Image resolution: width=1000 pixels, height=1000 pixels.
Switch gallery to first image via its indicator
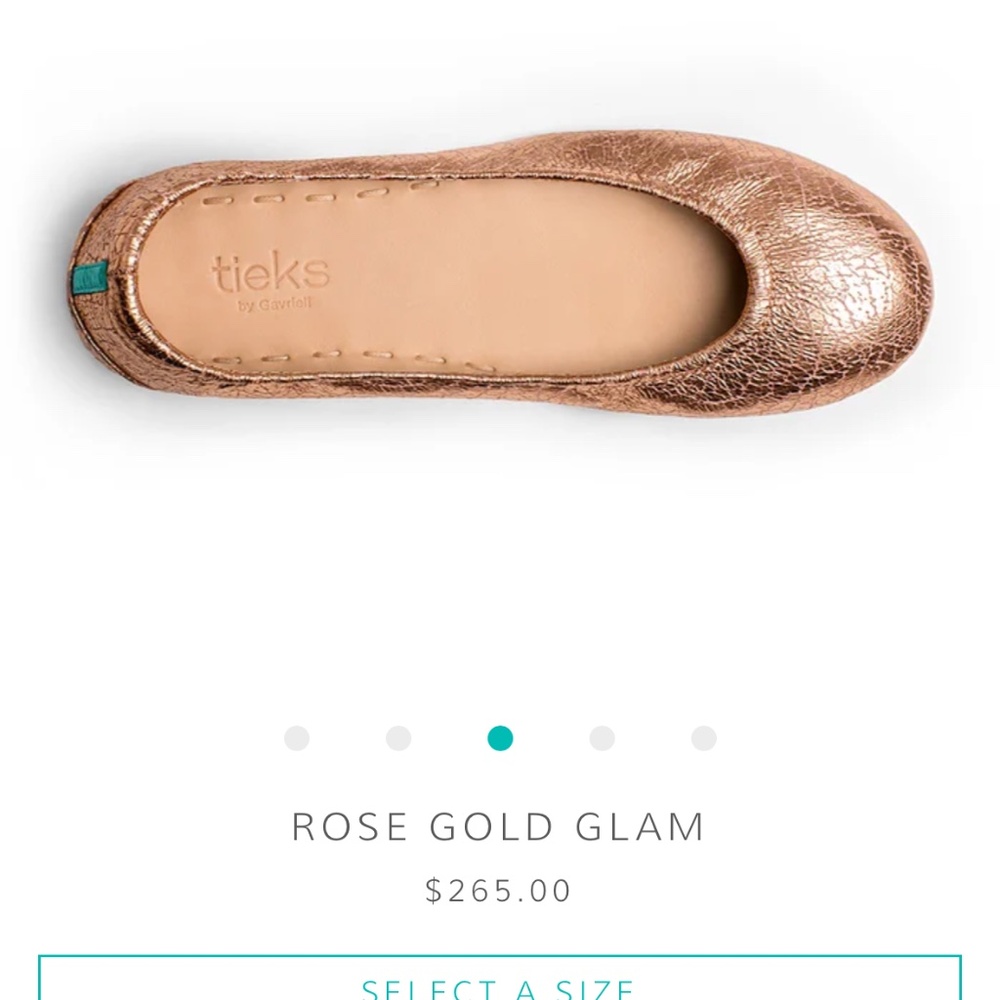[295, 740]
